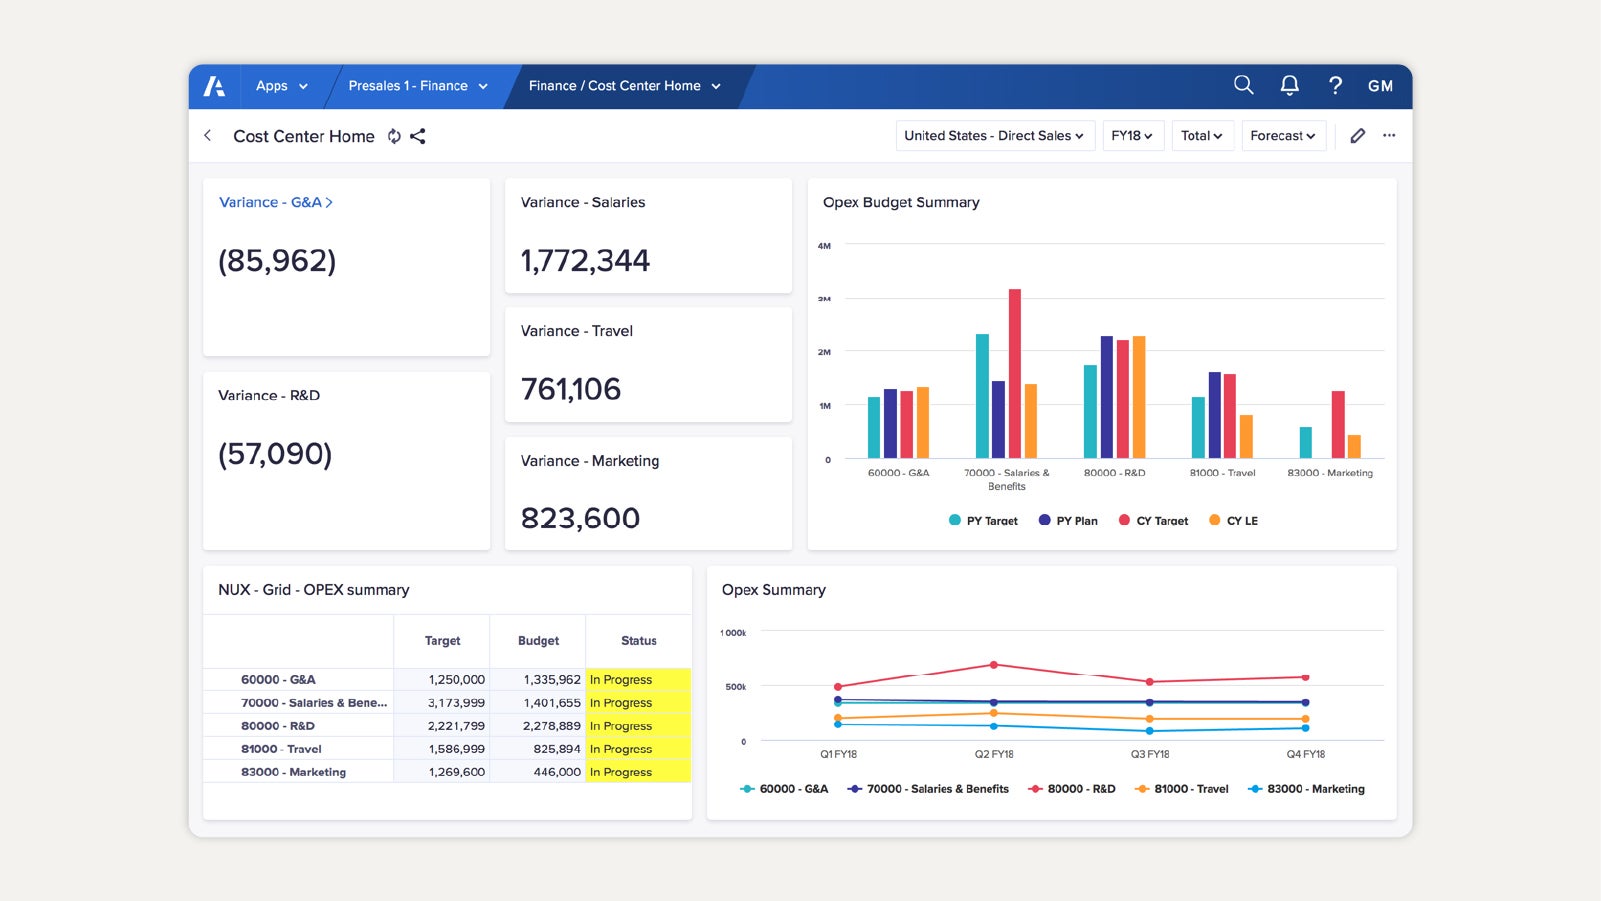Expand the Forecast version dropdown

point(1283,136)
